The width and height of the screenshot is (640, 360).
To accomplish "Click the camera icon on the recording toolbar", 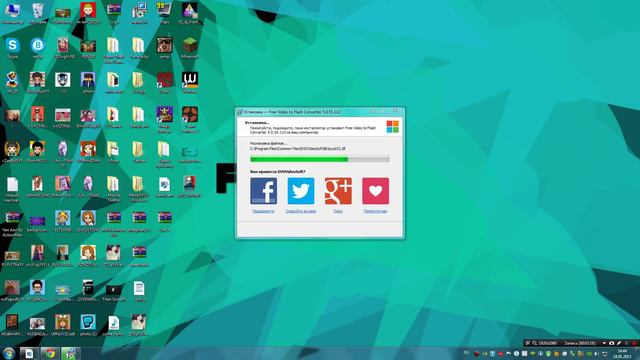I will click(611, 343).
